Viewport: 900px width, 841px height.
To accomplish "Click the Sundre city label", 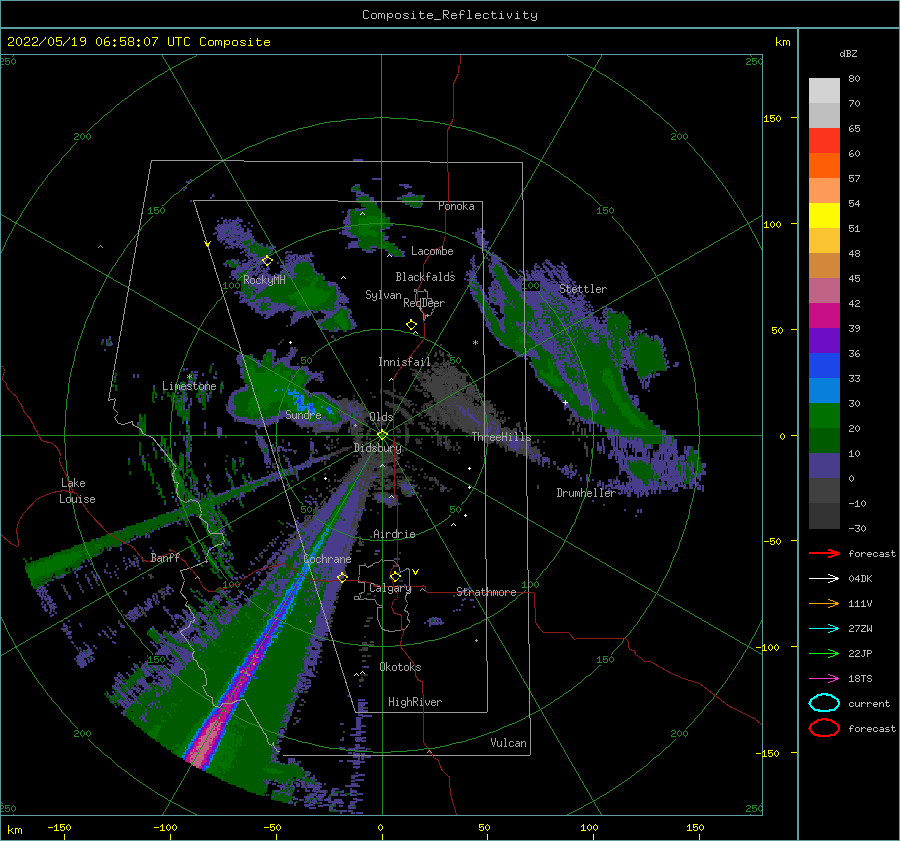I will (303, 414).
